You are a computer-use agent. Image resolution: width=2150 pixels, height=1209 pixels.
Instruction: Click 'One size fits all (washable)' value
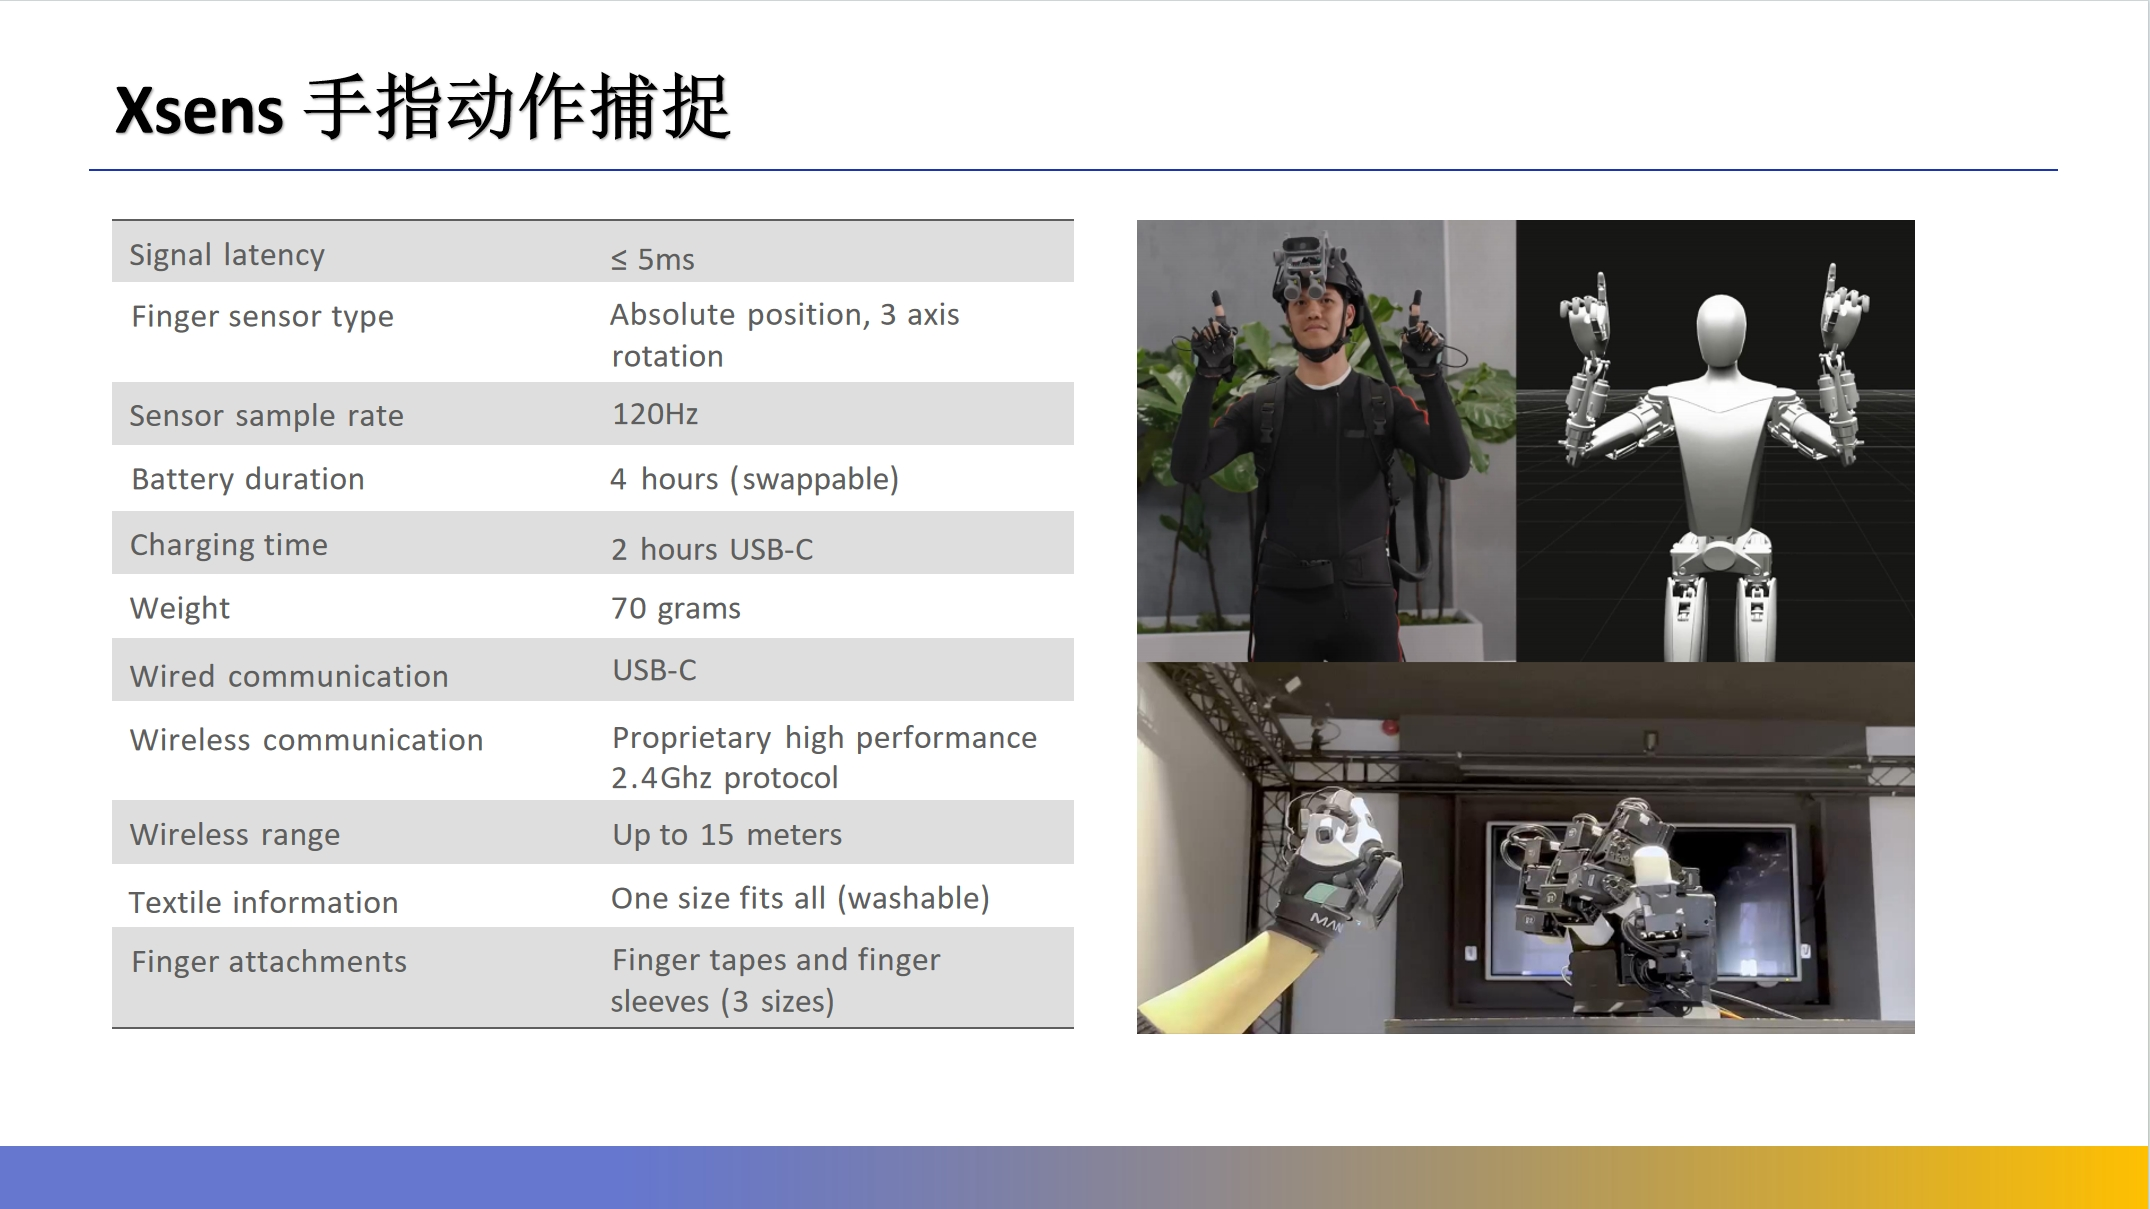coord(800,898)
